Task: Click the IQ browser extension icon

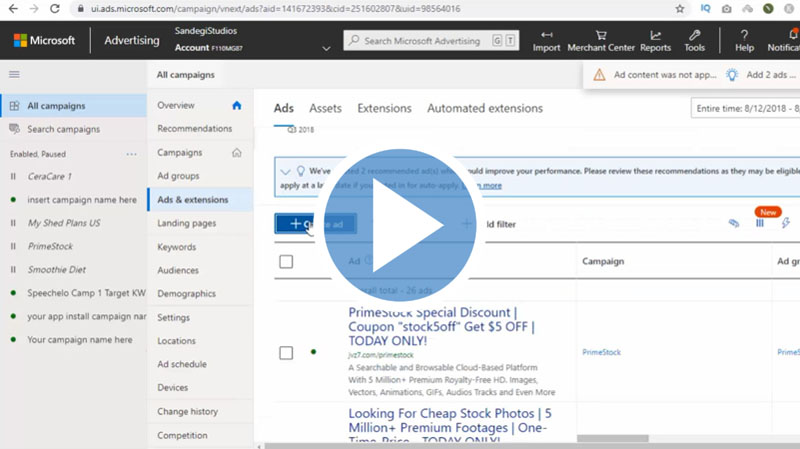Action: 705,9
